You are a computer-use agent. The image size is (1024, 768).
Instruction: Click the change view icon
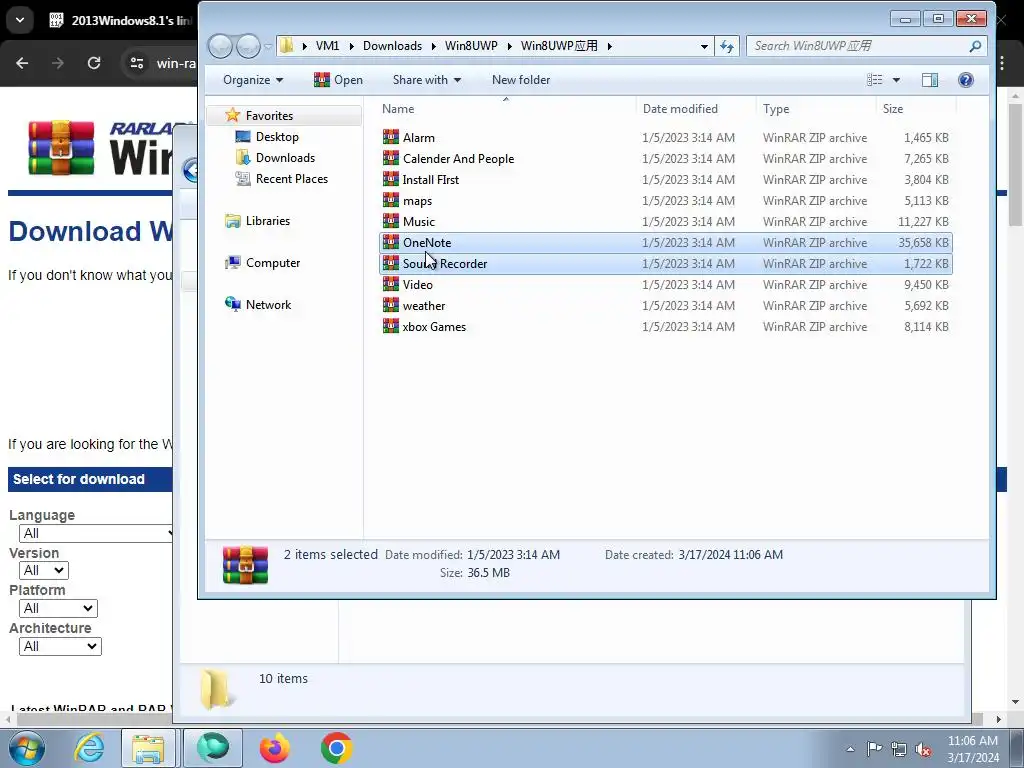[x=874, y=80]
